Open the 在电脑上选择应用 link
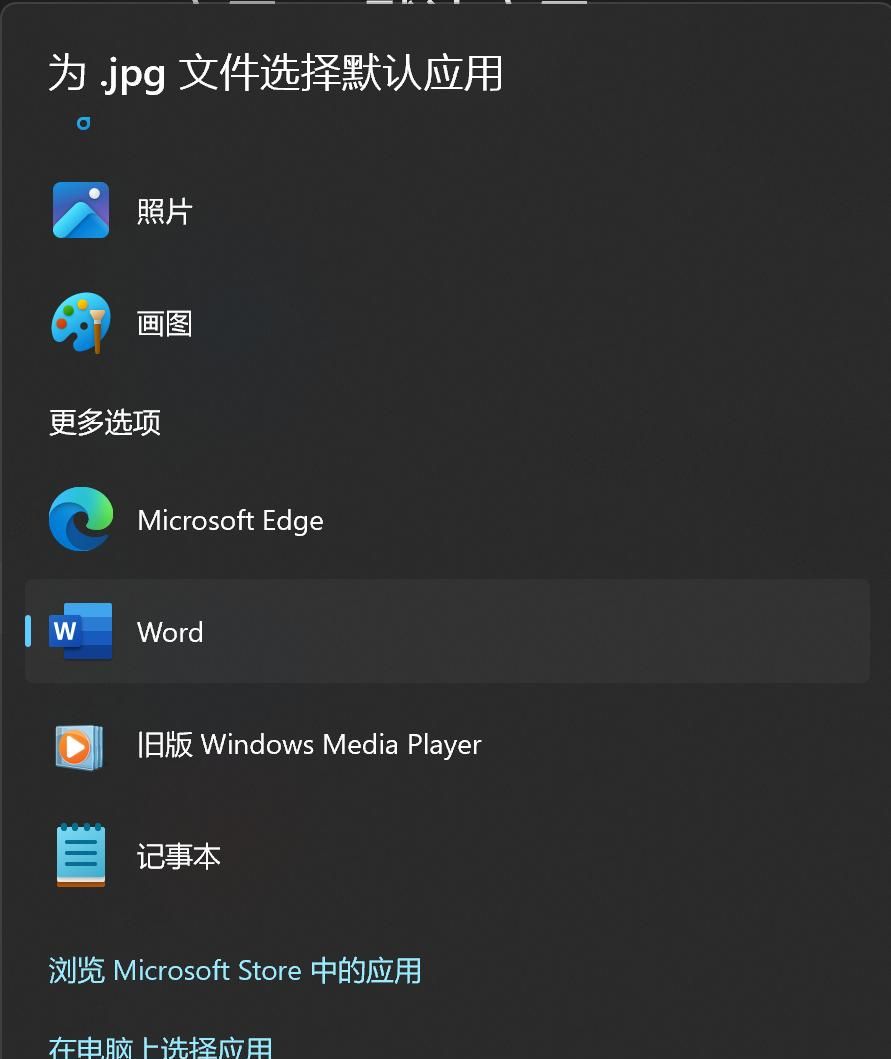Viewport: 891px width, 1059px height. [160, 1047]
